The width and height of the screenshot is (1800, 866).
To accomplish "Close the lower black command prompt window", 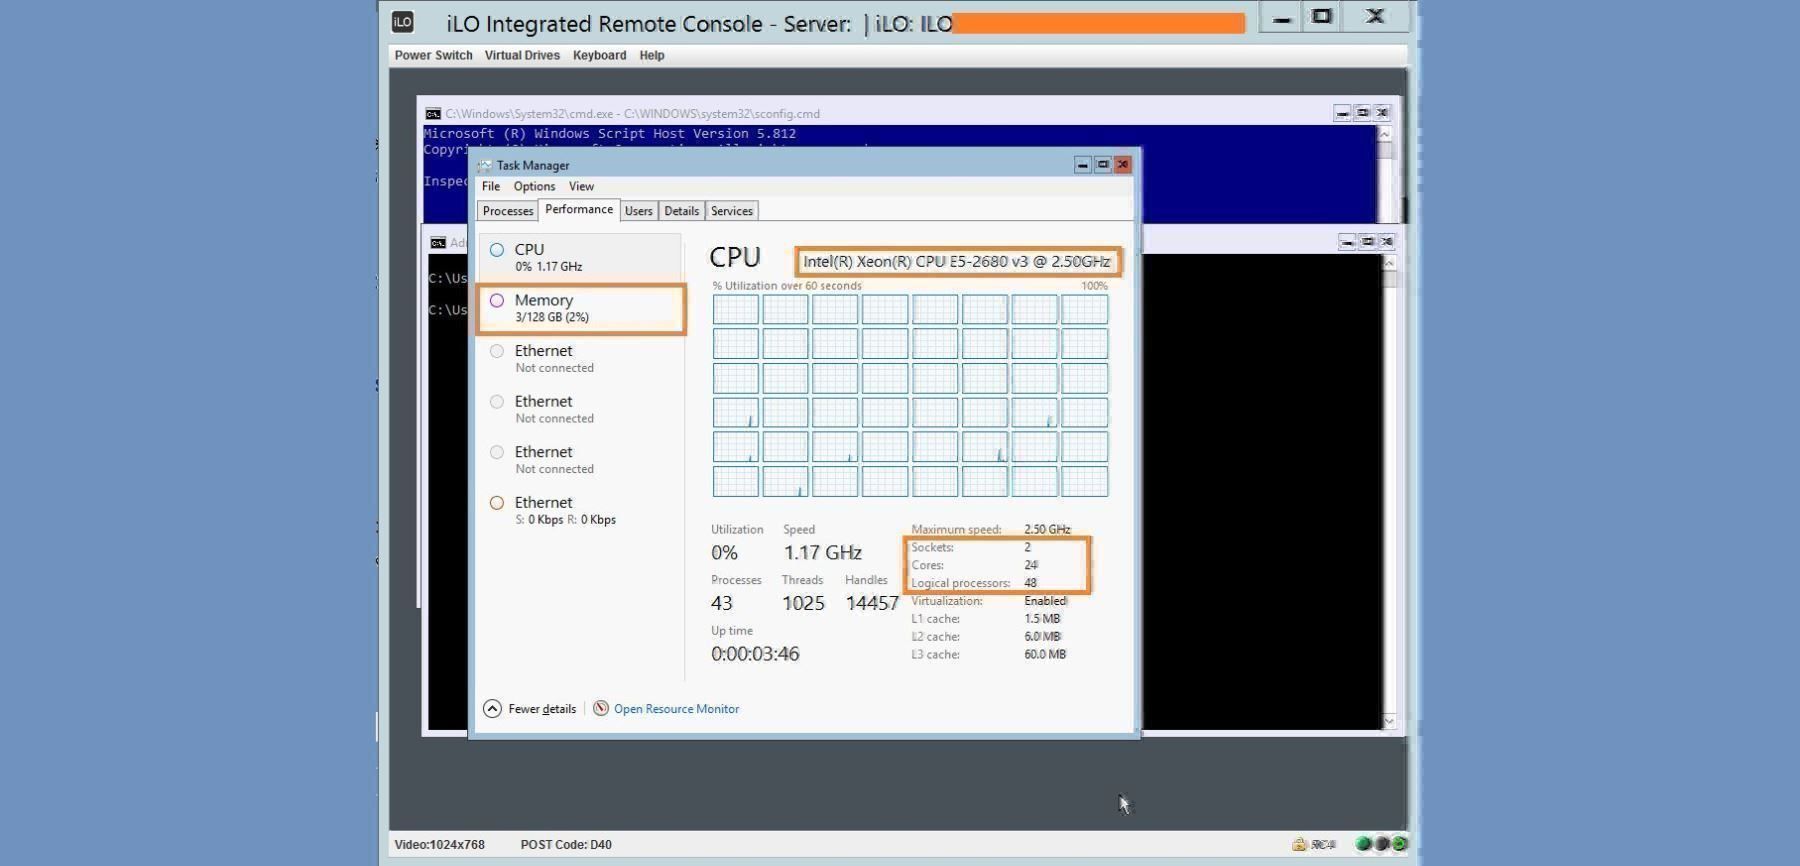I will pos(1387,242).
